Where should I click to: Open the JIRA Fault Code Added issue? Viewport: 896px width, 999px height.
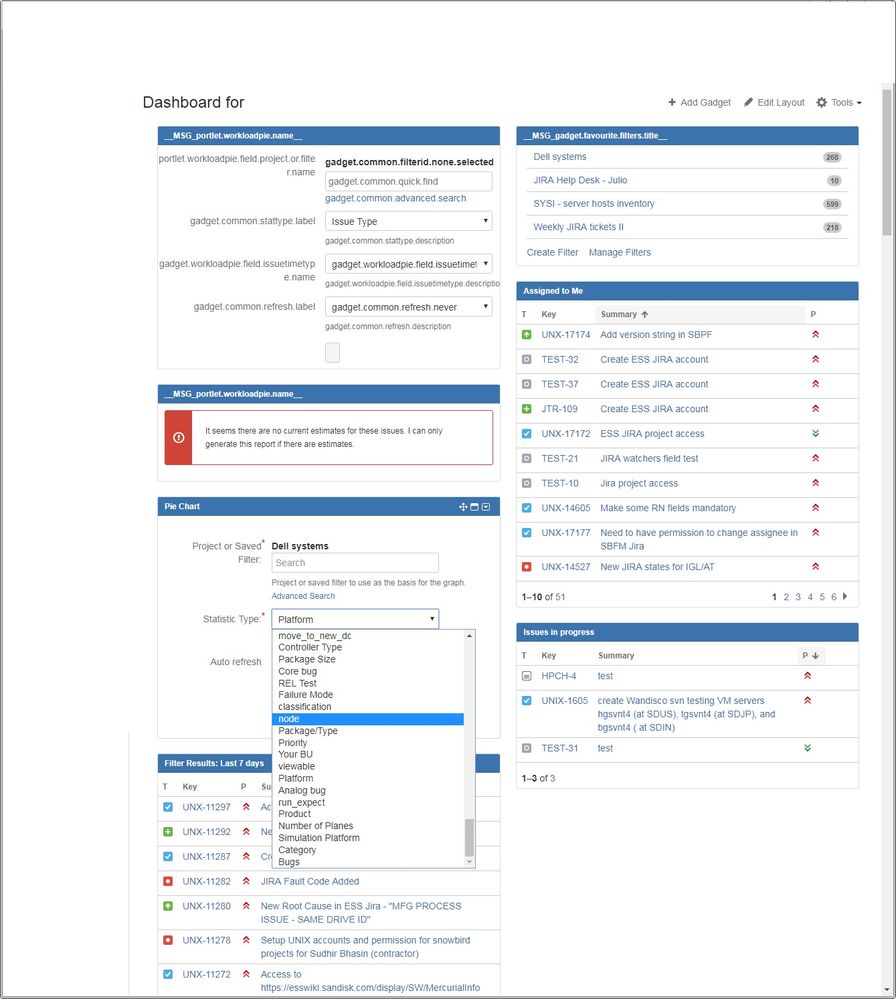tap(310, 881)
